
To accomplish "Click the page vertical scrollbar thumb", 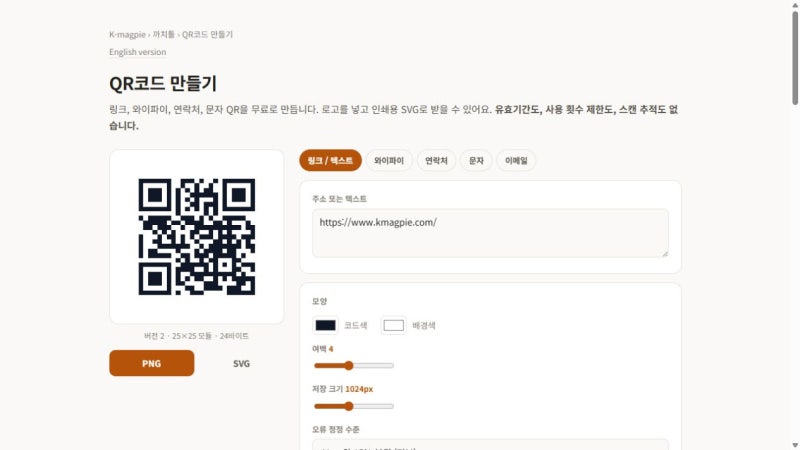I will [x=795, y=57].
